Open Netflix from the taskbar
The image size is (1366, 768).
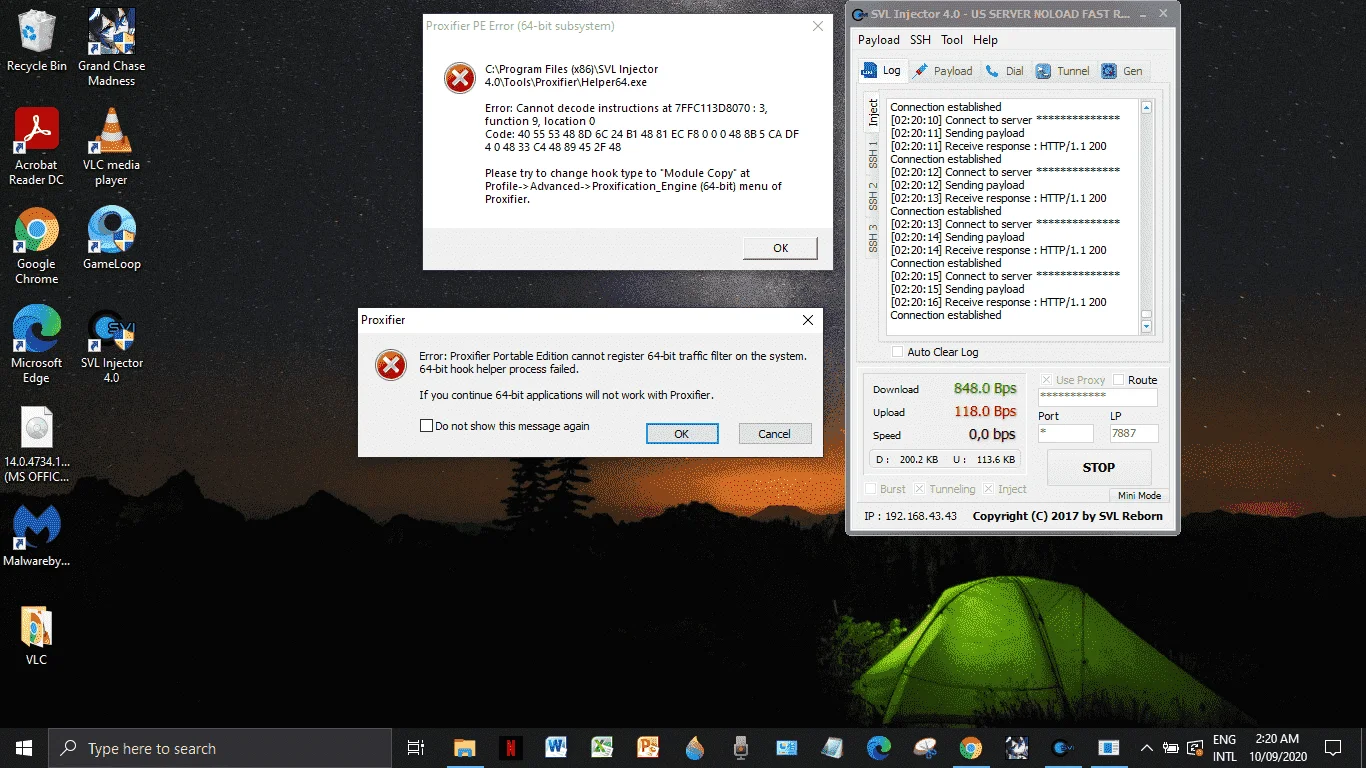[x=510, y=748]
